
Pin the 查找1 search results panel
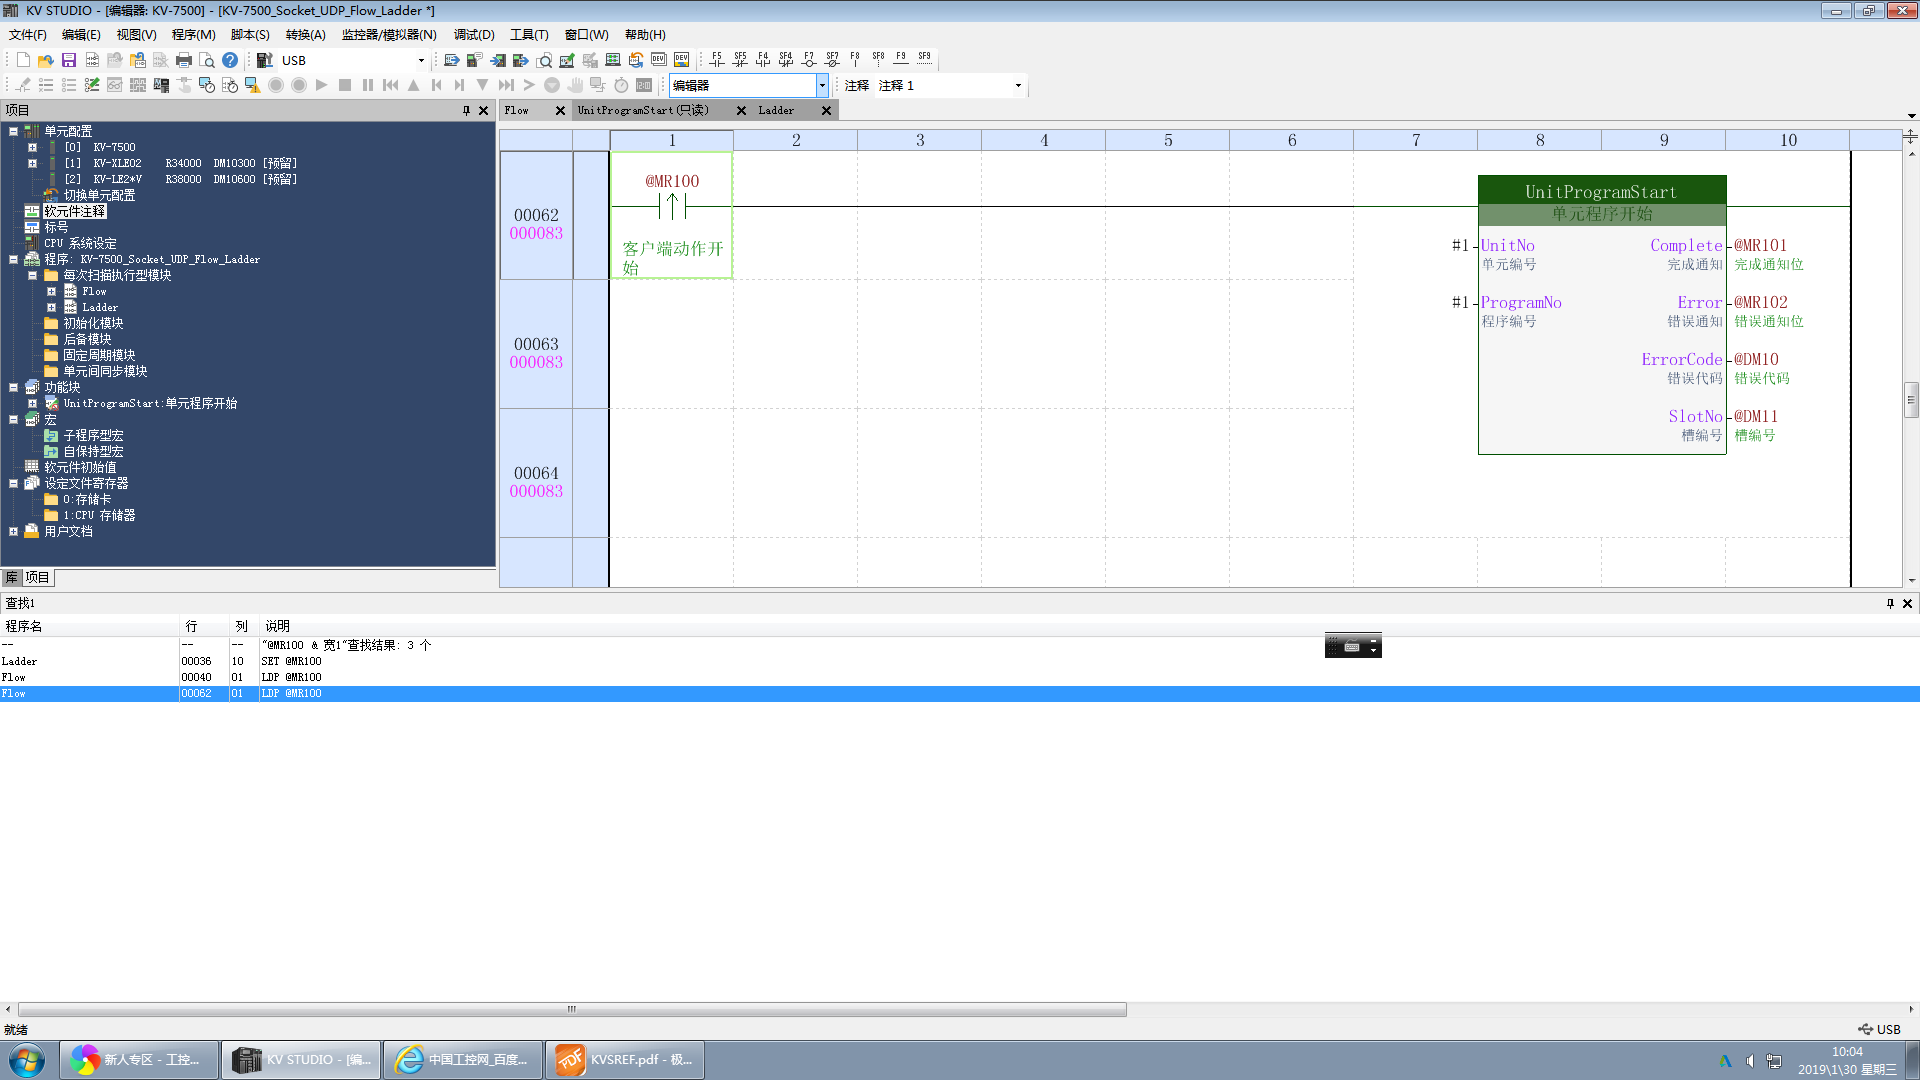[x=1890, y=603]
